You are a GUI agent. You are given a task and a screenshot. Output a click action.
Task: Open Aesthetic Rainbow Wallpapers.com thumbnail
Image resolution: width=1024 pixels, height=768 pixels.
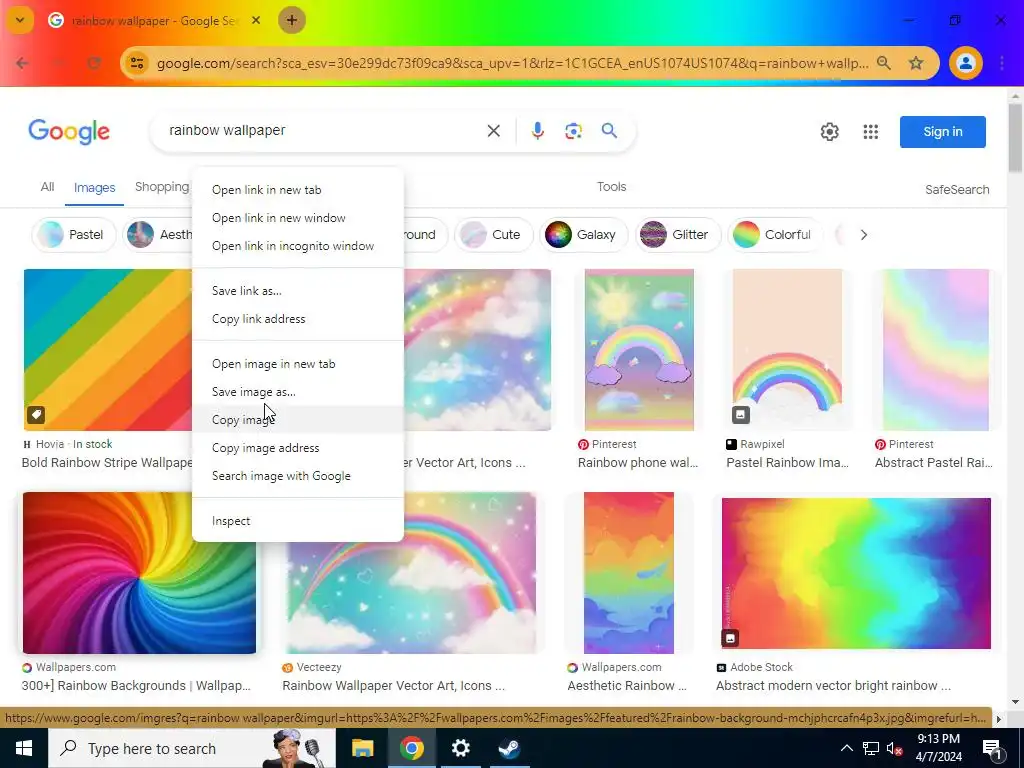[x=629, y=573]
